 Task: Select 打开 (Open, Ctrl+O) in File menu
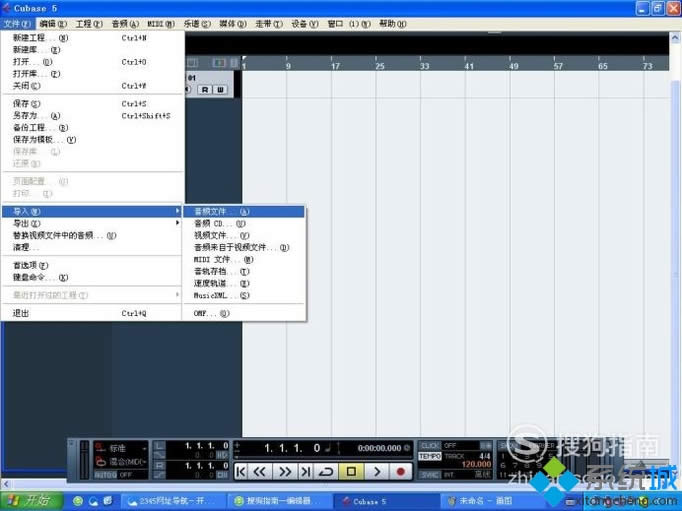point(91,62)
